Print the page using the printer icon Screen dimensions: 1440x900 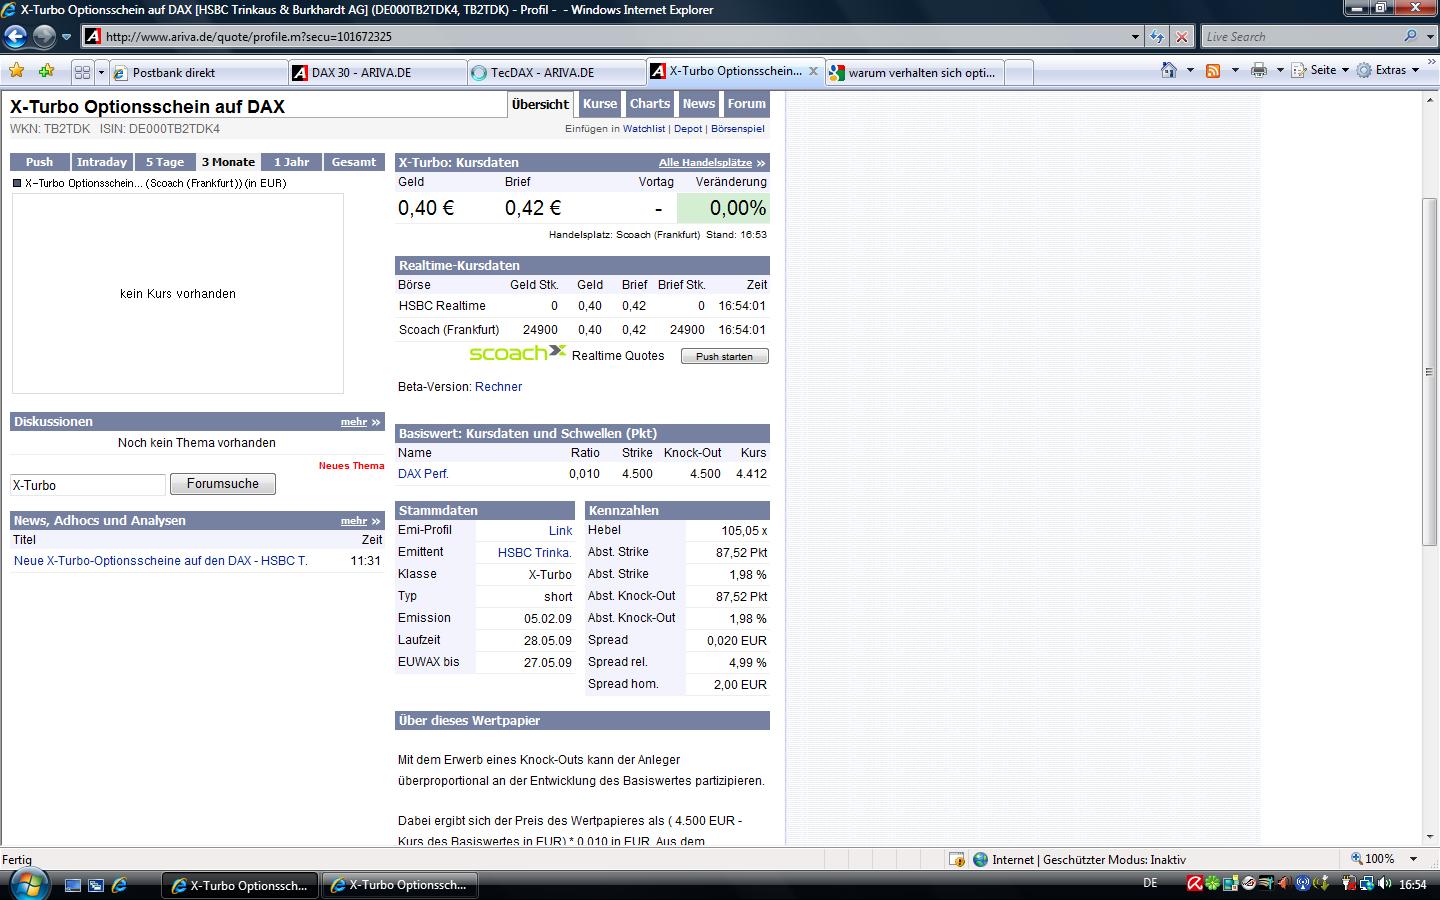click(1258, 70)
